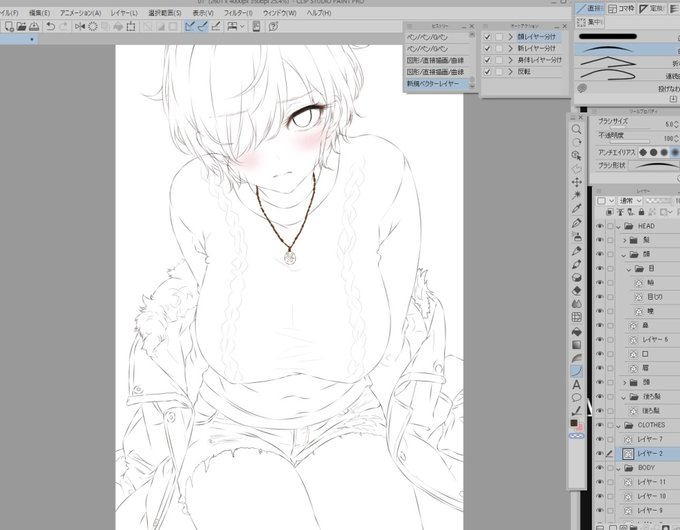Hide the BODY folder layer

click(600, 468)
